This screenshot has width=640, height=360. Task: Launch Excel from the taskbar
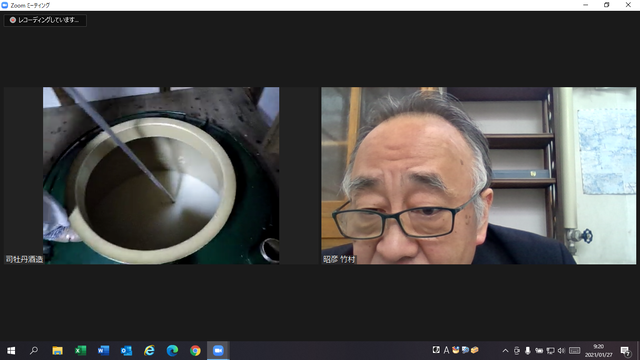click(80, 351)
